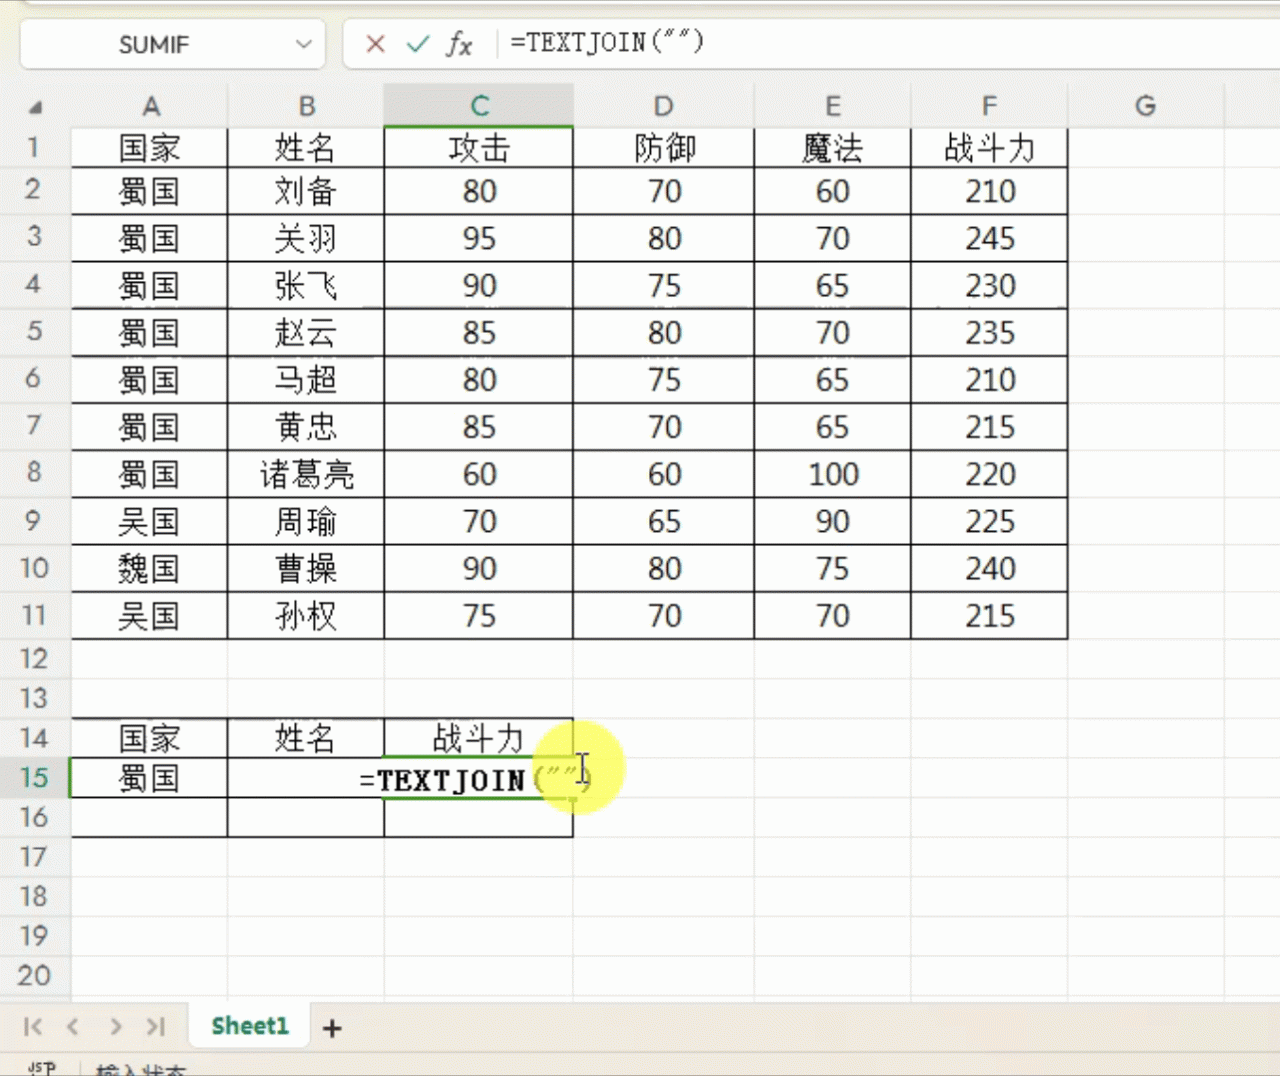Click cell with name 诸葛亮
1280x1076 pixels.
click(x=306, y=474)
